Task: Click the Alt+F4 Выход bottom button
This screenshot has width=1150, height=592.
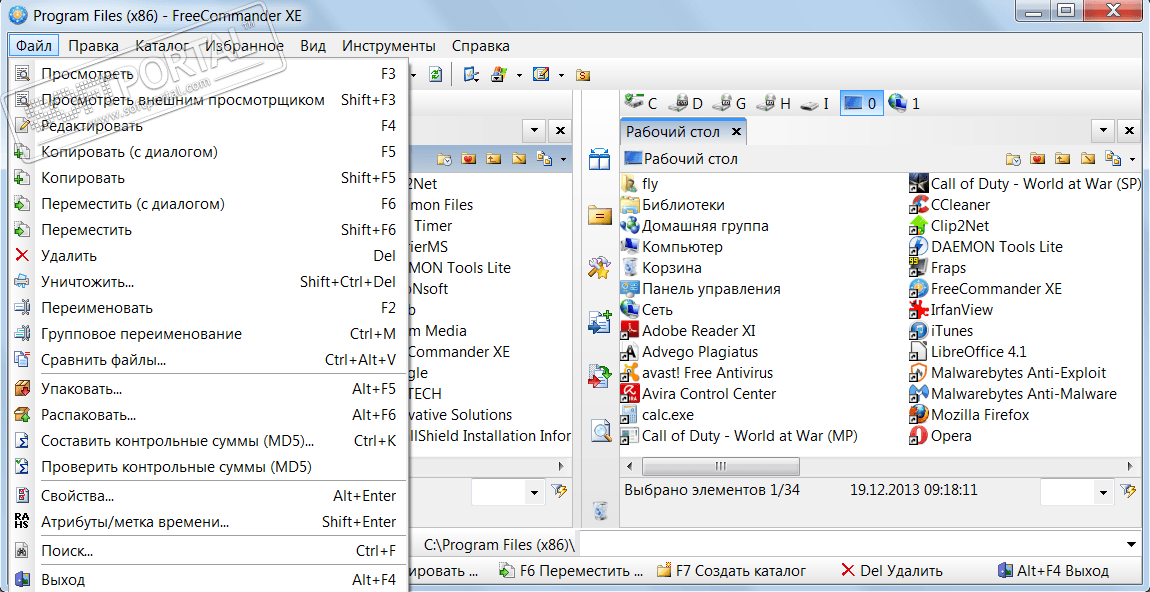Action: (x=1052, y=570)
